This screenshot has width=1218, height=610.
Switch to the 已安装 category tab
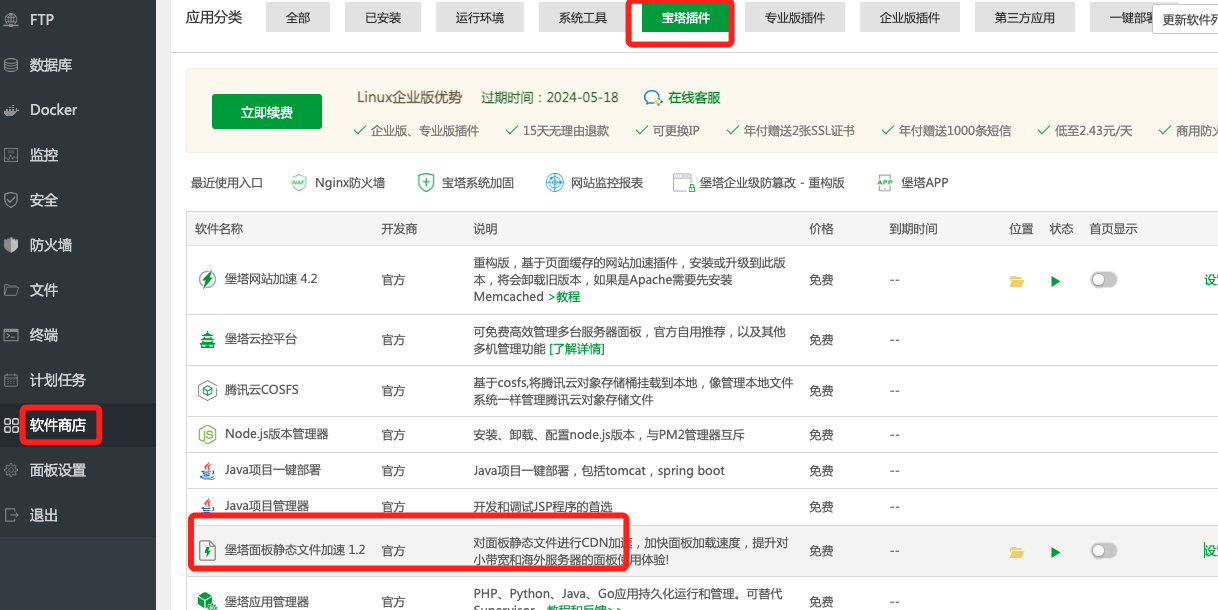coord(383,17)
